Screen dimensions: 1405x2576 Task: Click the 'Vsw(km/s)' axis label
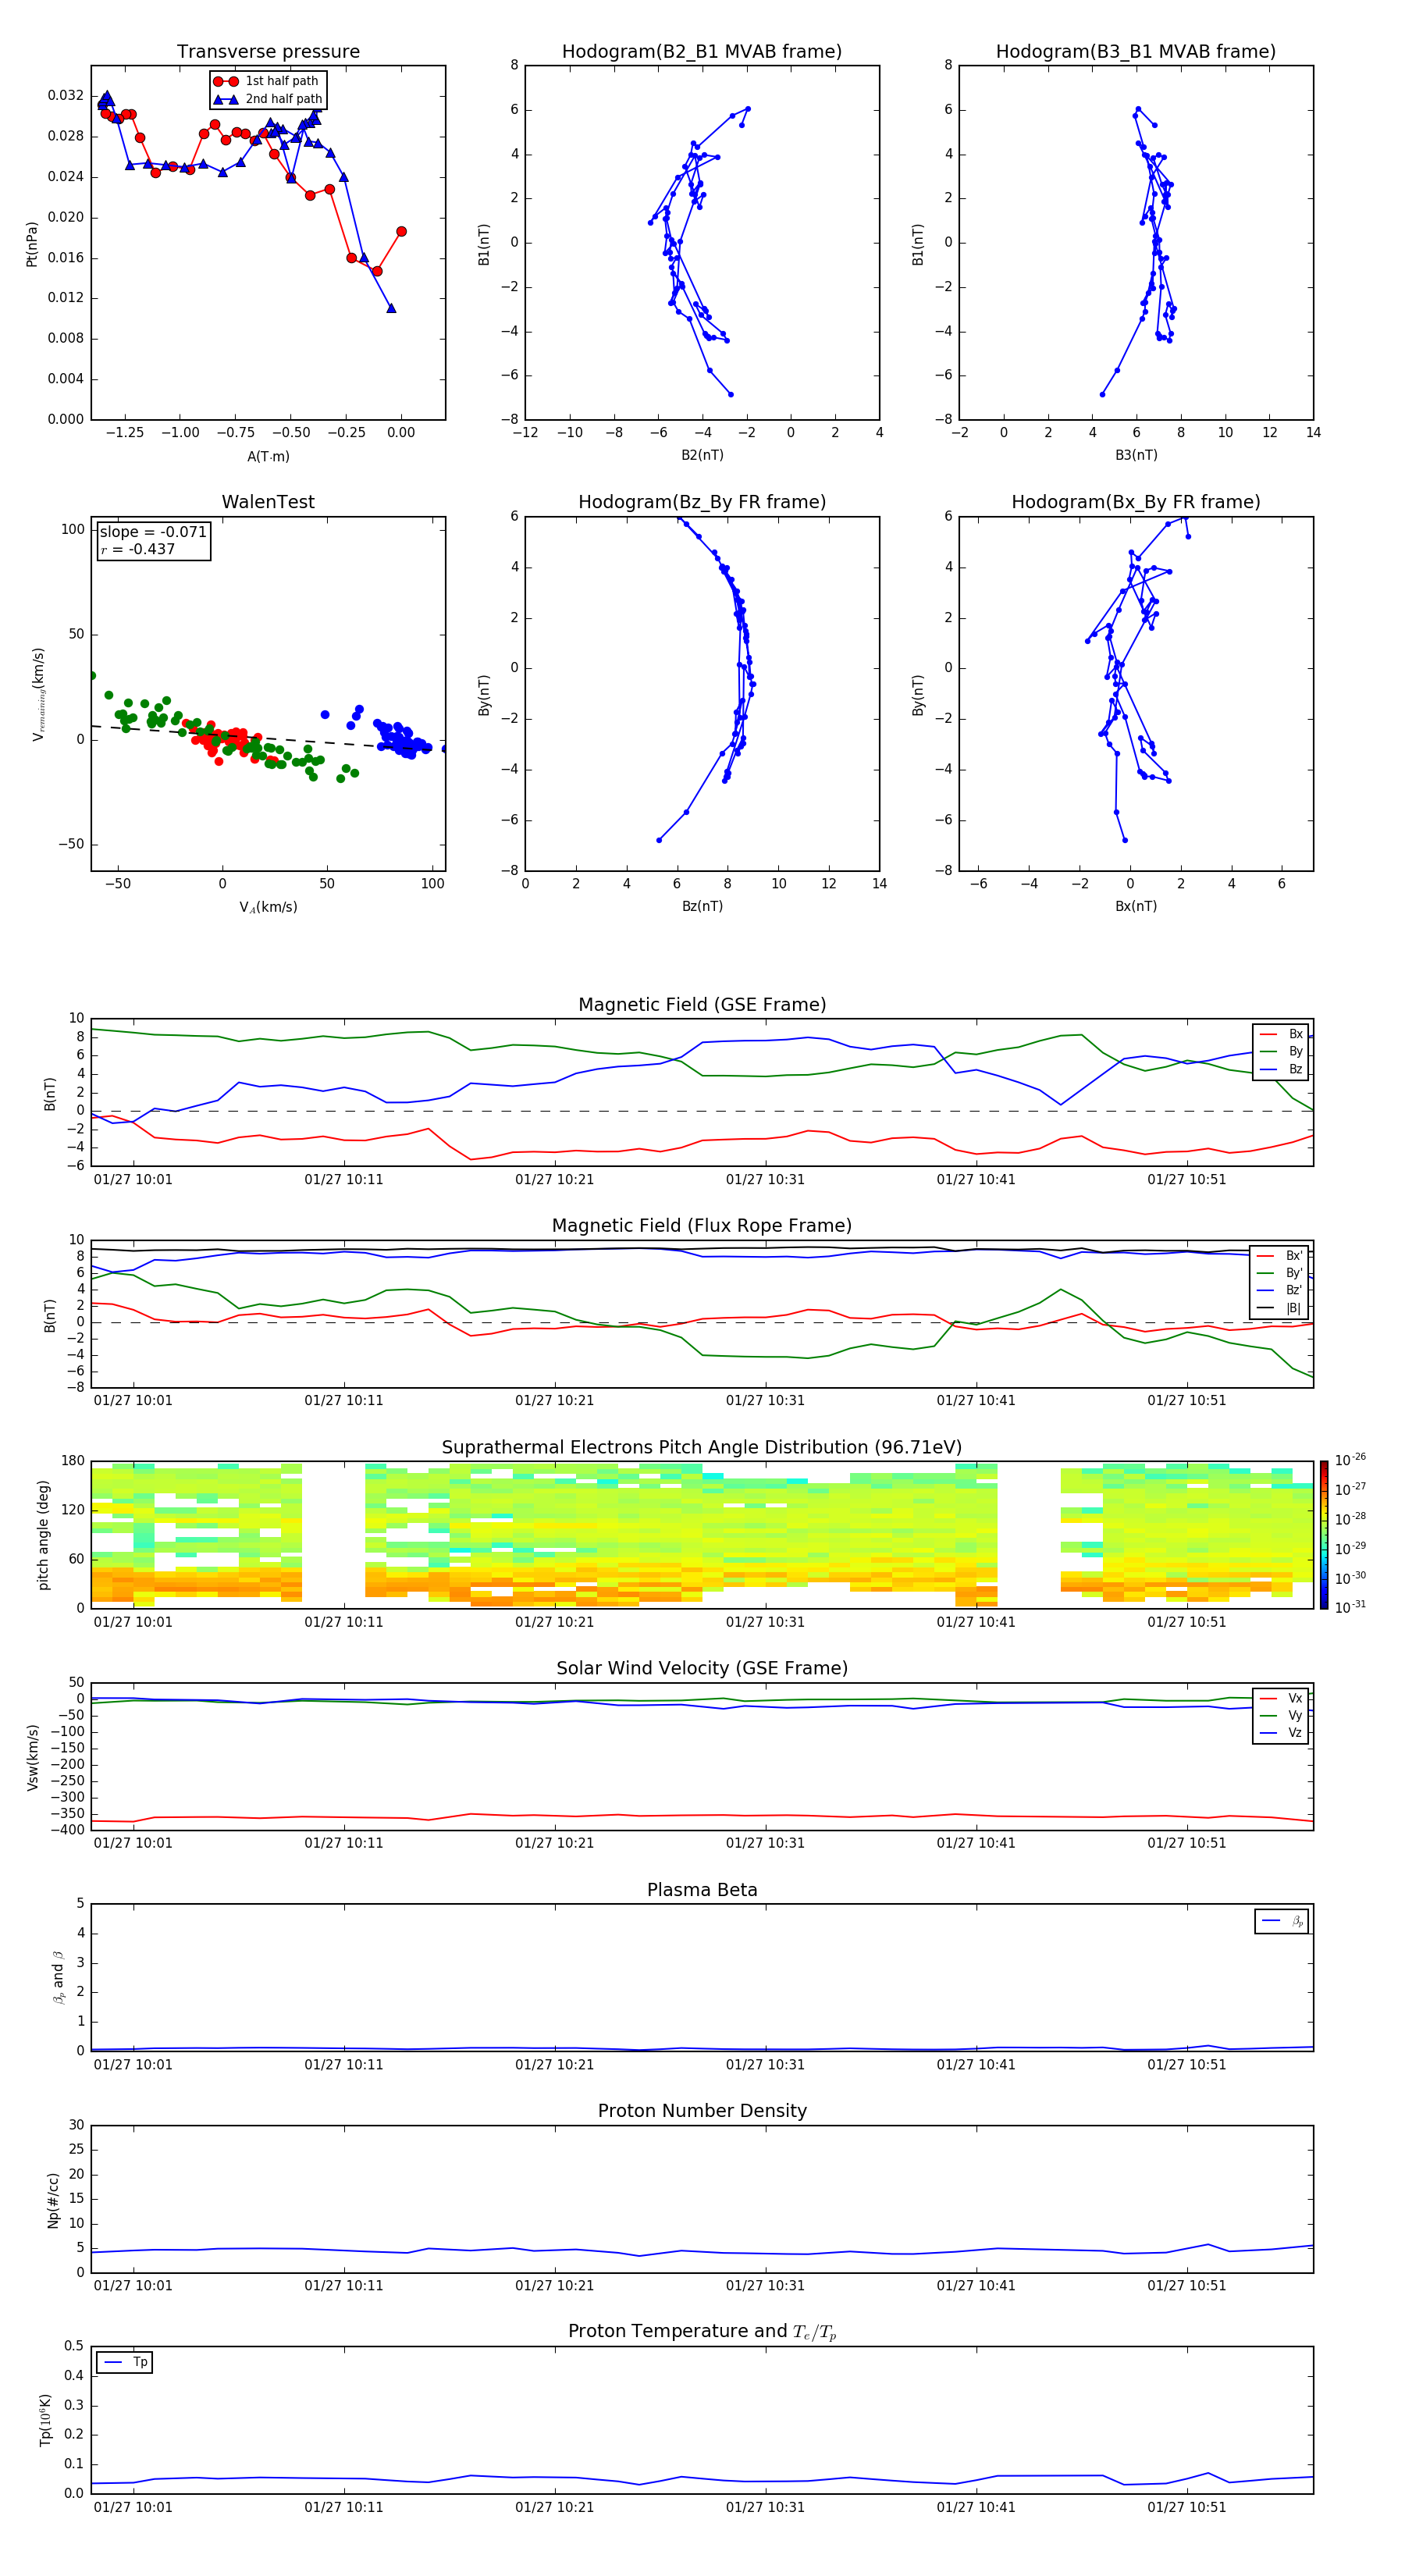[x=32, y=1757]
